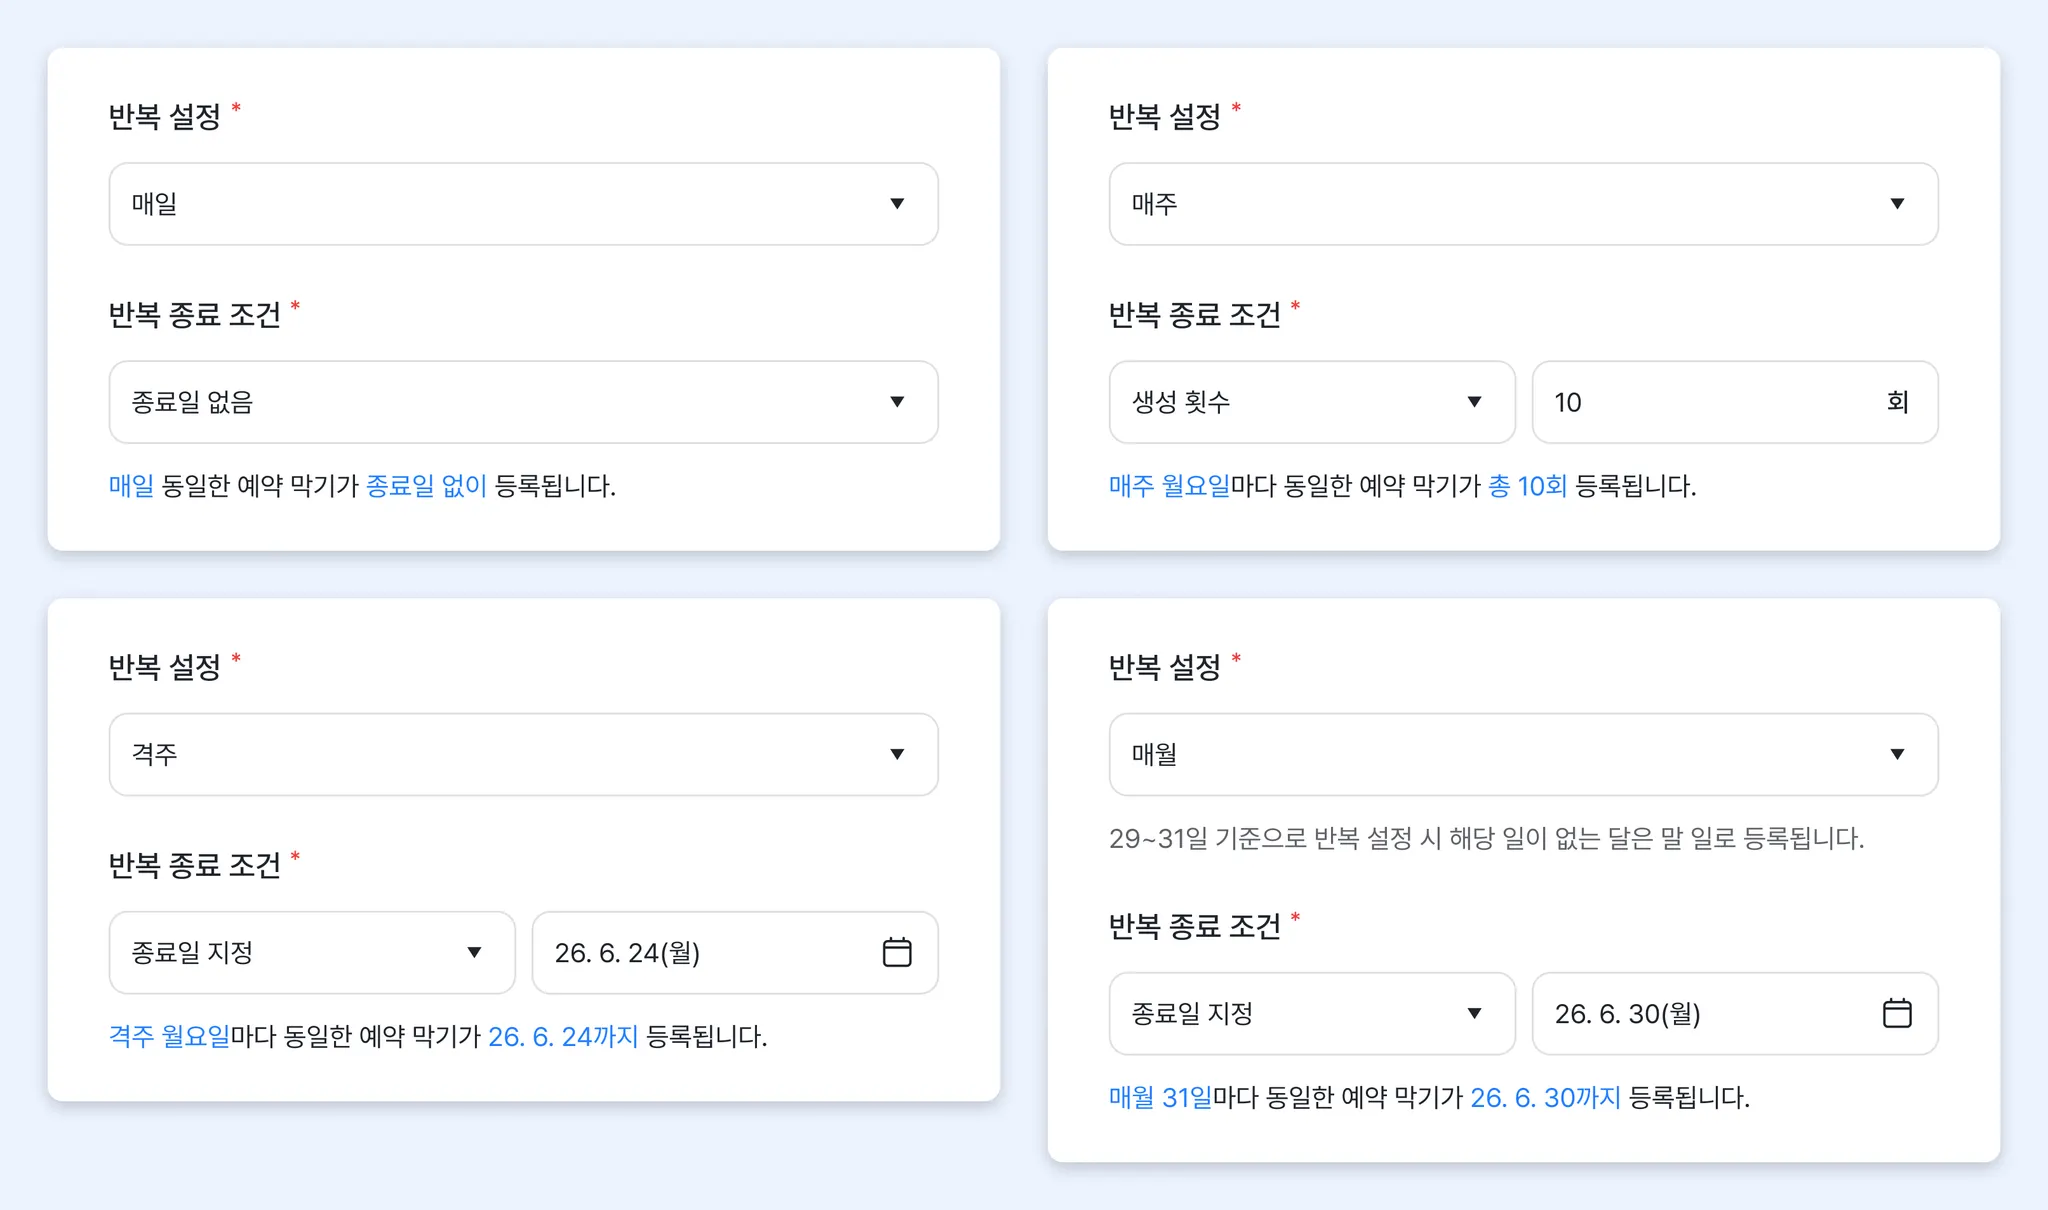Click calendar icon beside 26. 6. 30(월)

click(1897, 1013)
